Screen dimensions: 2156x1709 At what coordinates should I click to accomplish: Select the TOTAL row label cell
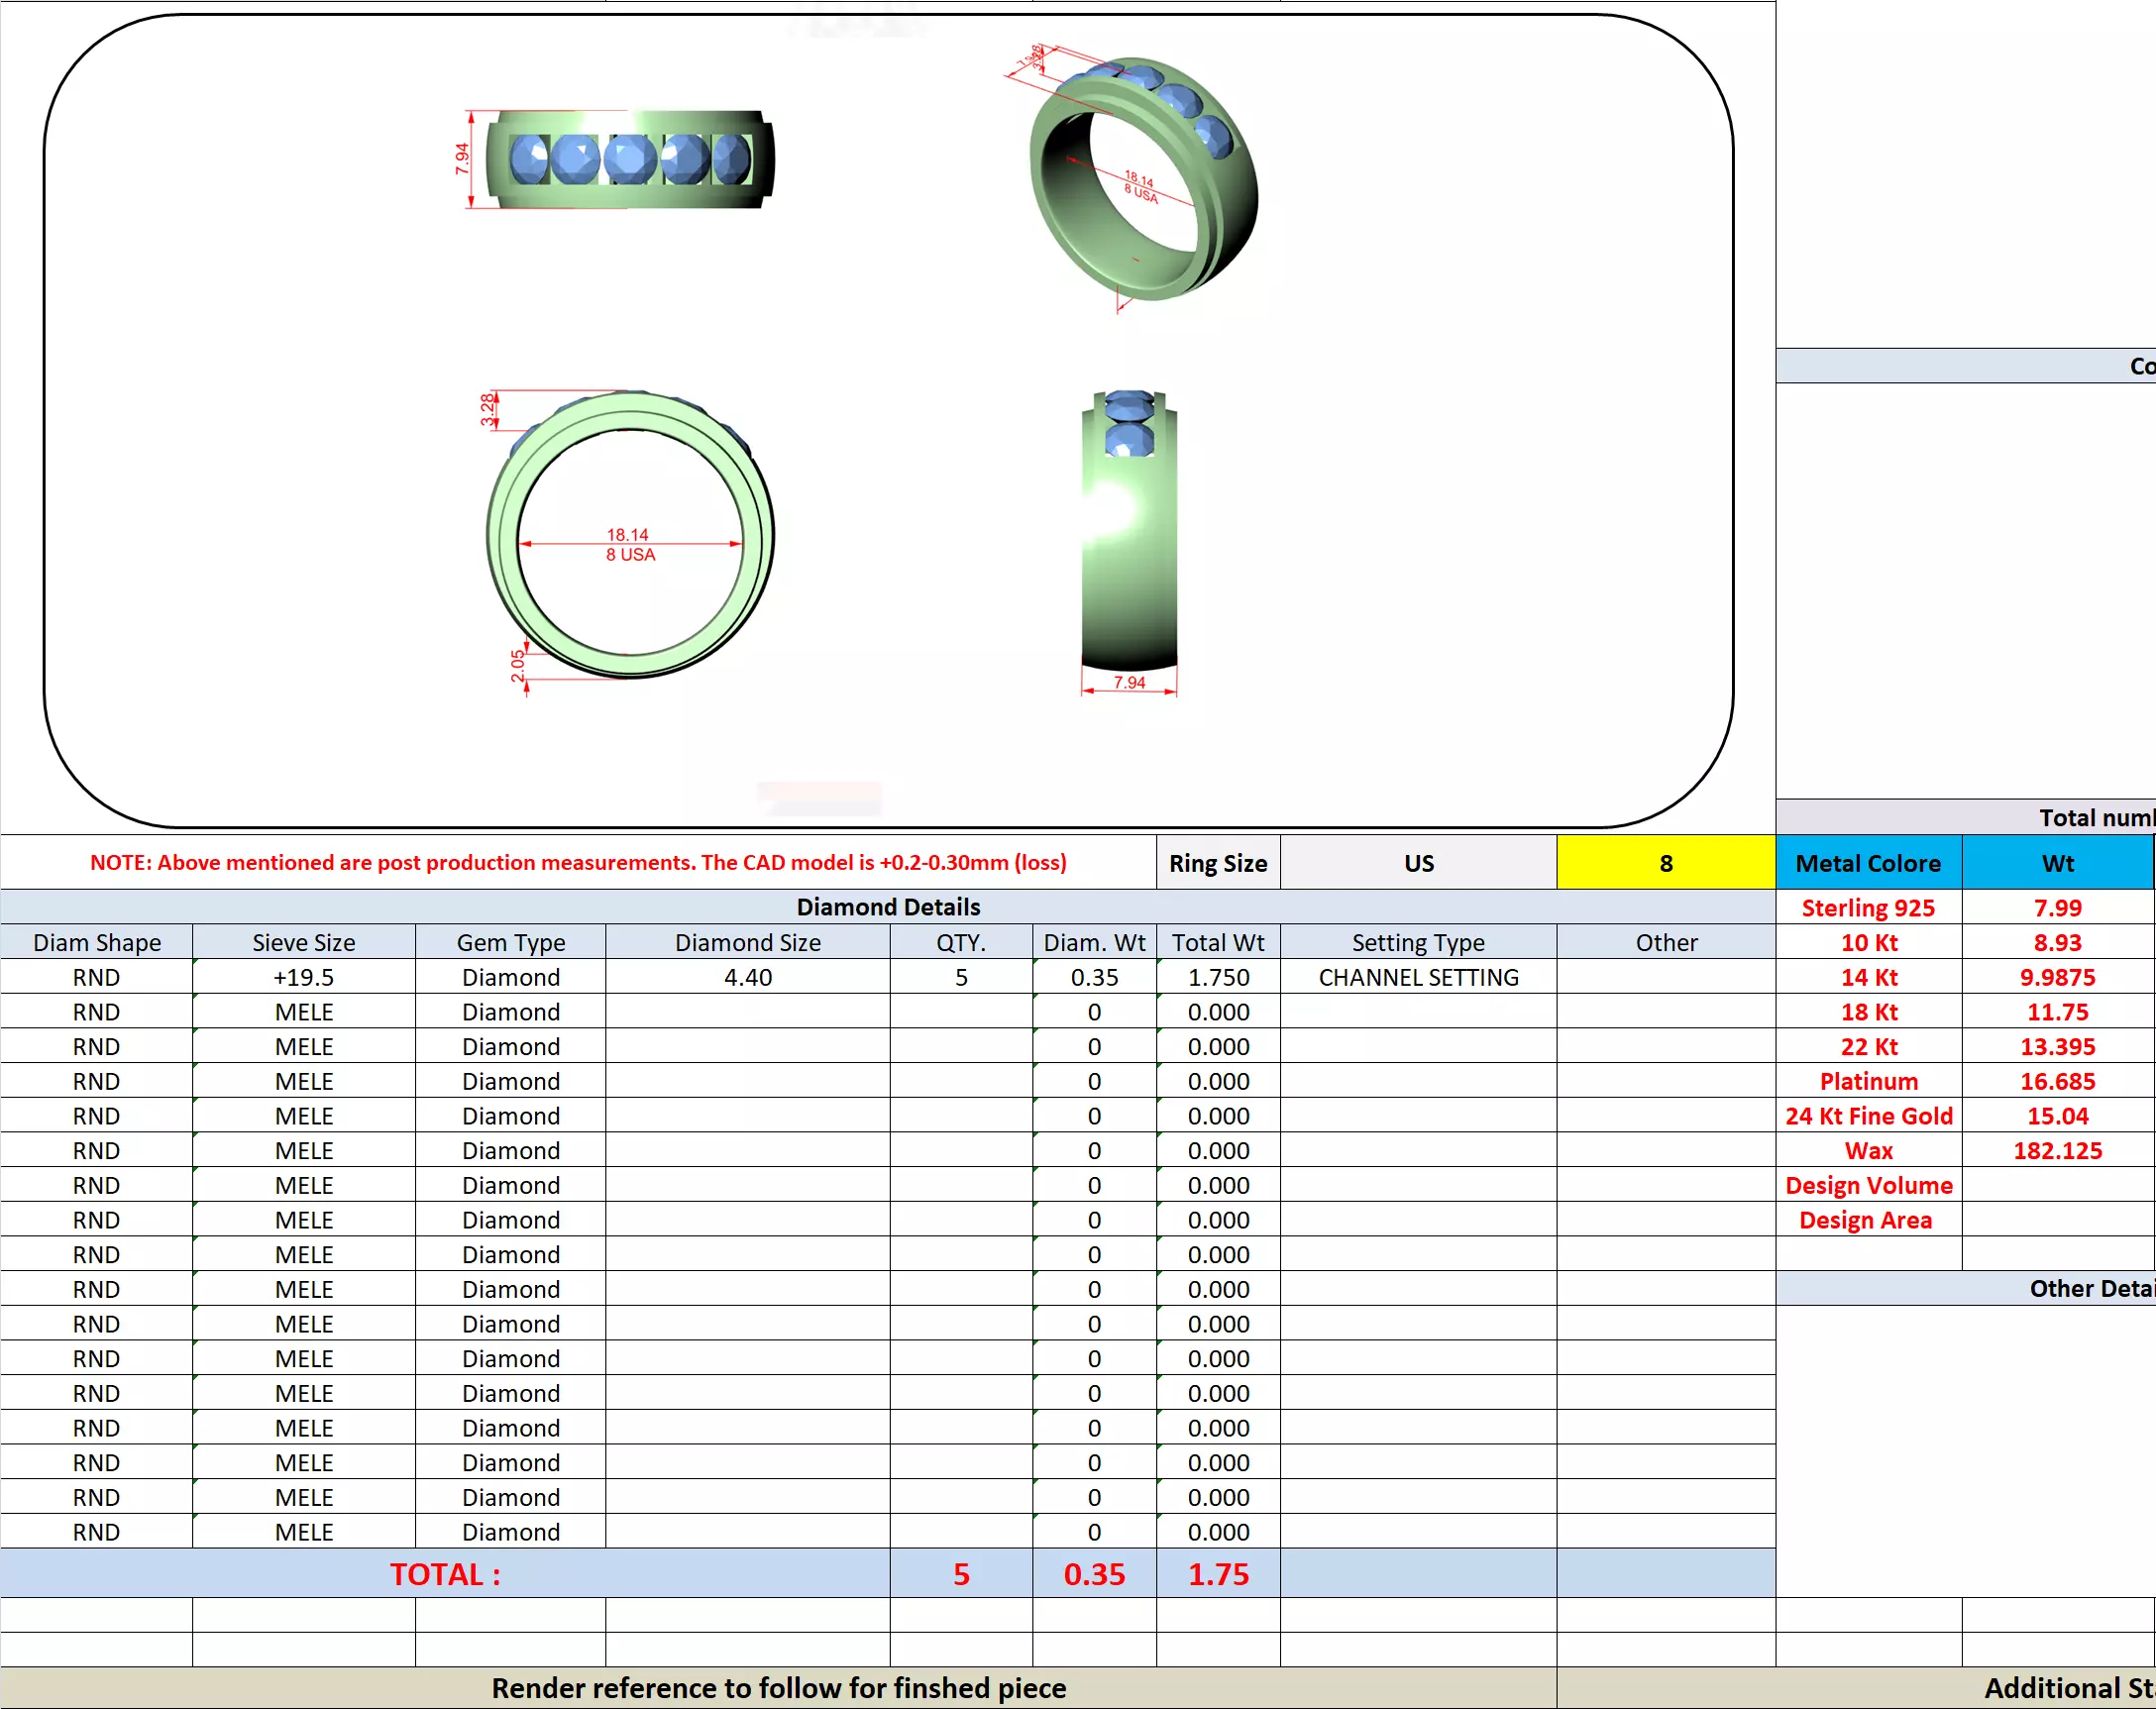click(x=444, y=1573)
